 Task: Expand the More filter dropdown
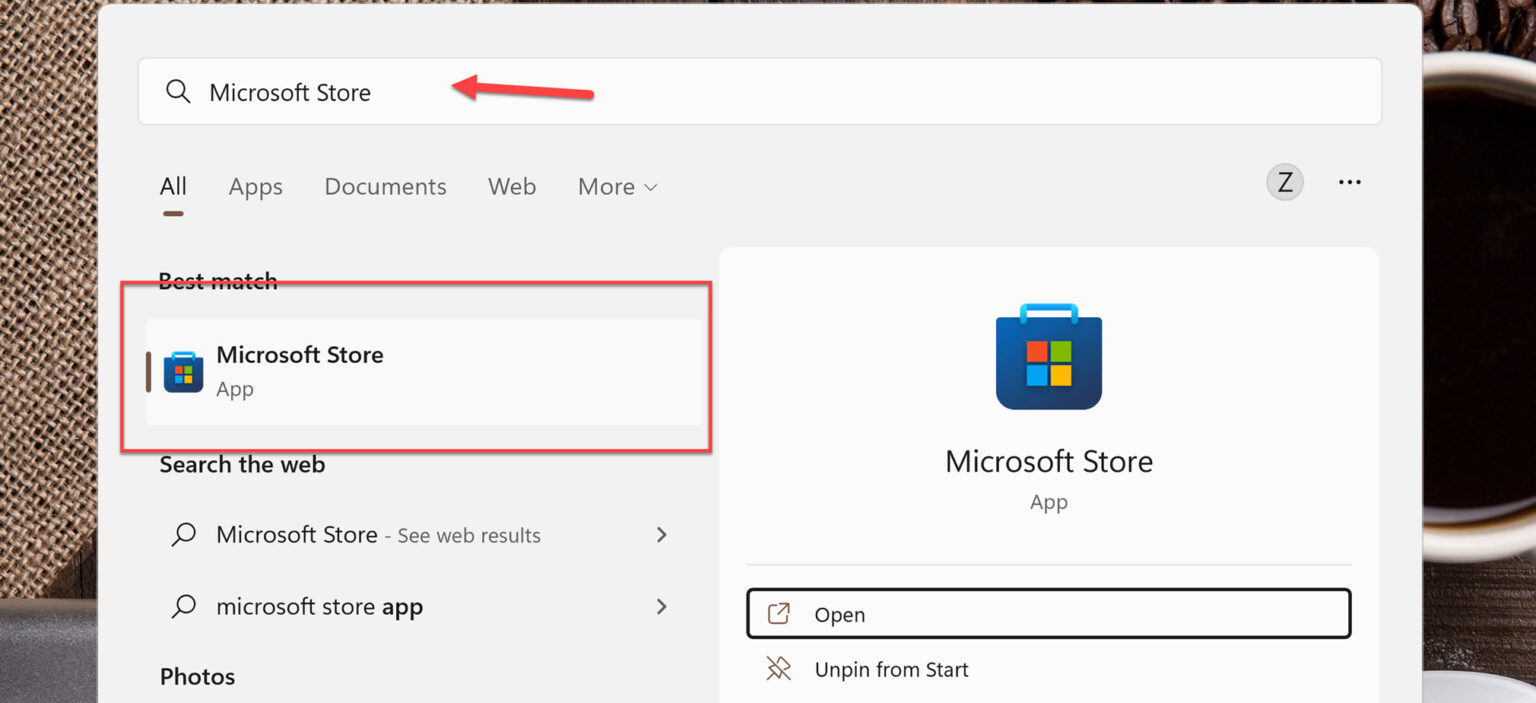pos(617,187)
